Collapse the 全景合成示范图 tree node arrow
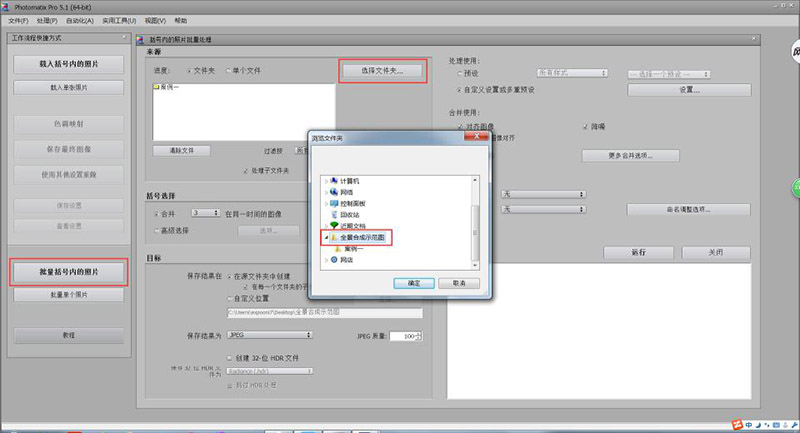Screen dimensions: 800x433 [x=323, y=238]
